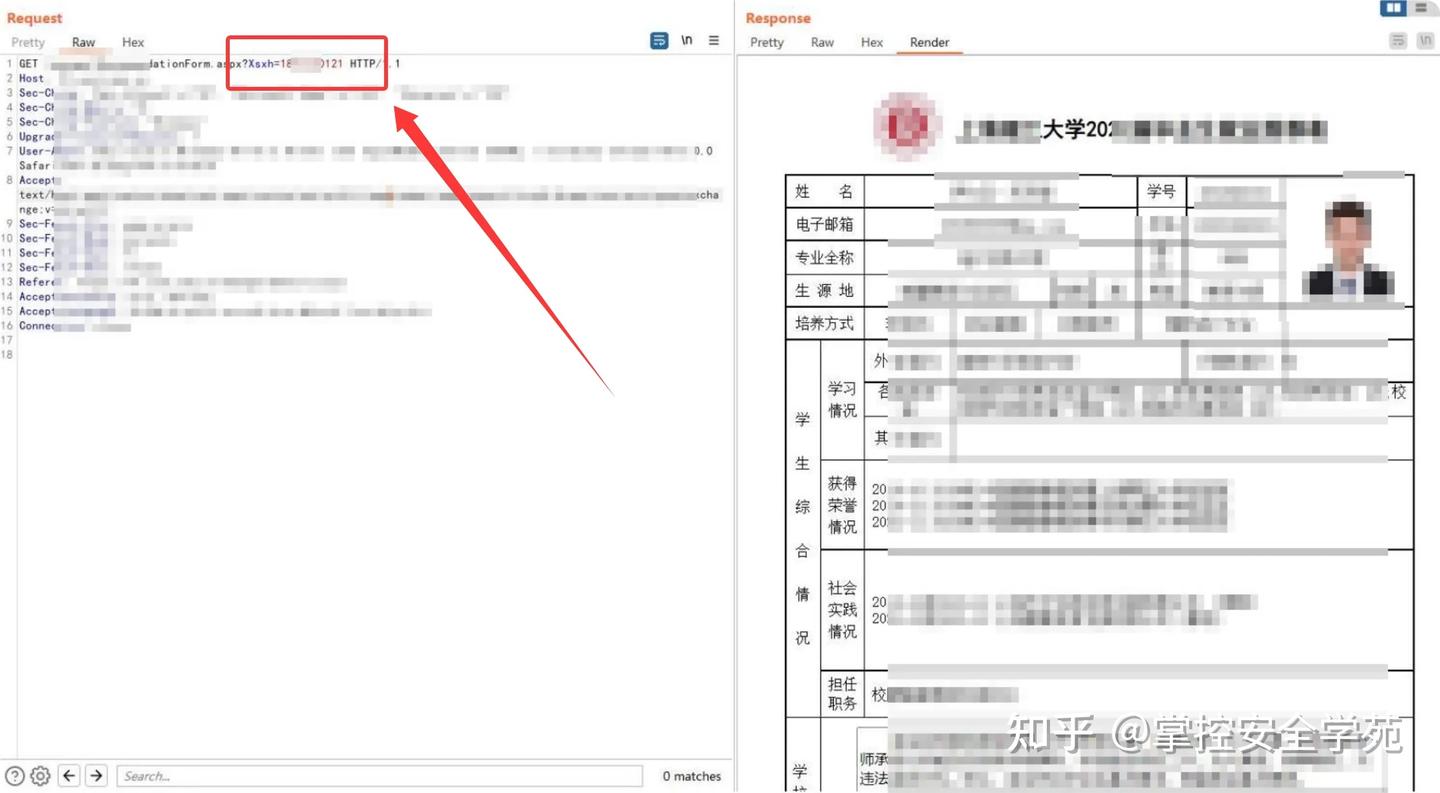
Task: Open the Render tab in Response panel
Action: tap(930, 42)
